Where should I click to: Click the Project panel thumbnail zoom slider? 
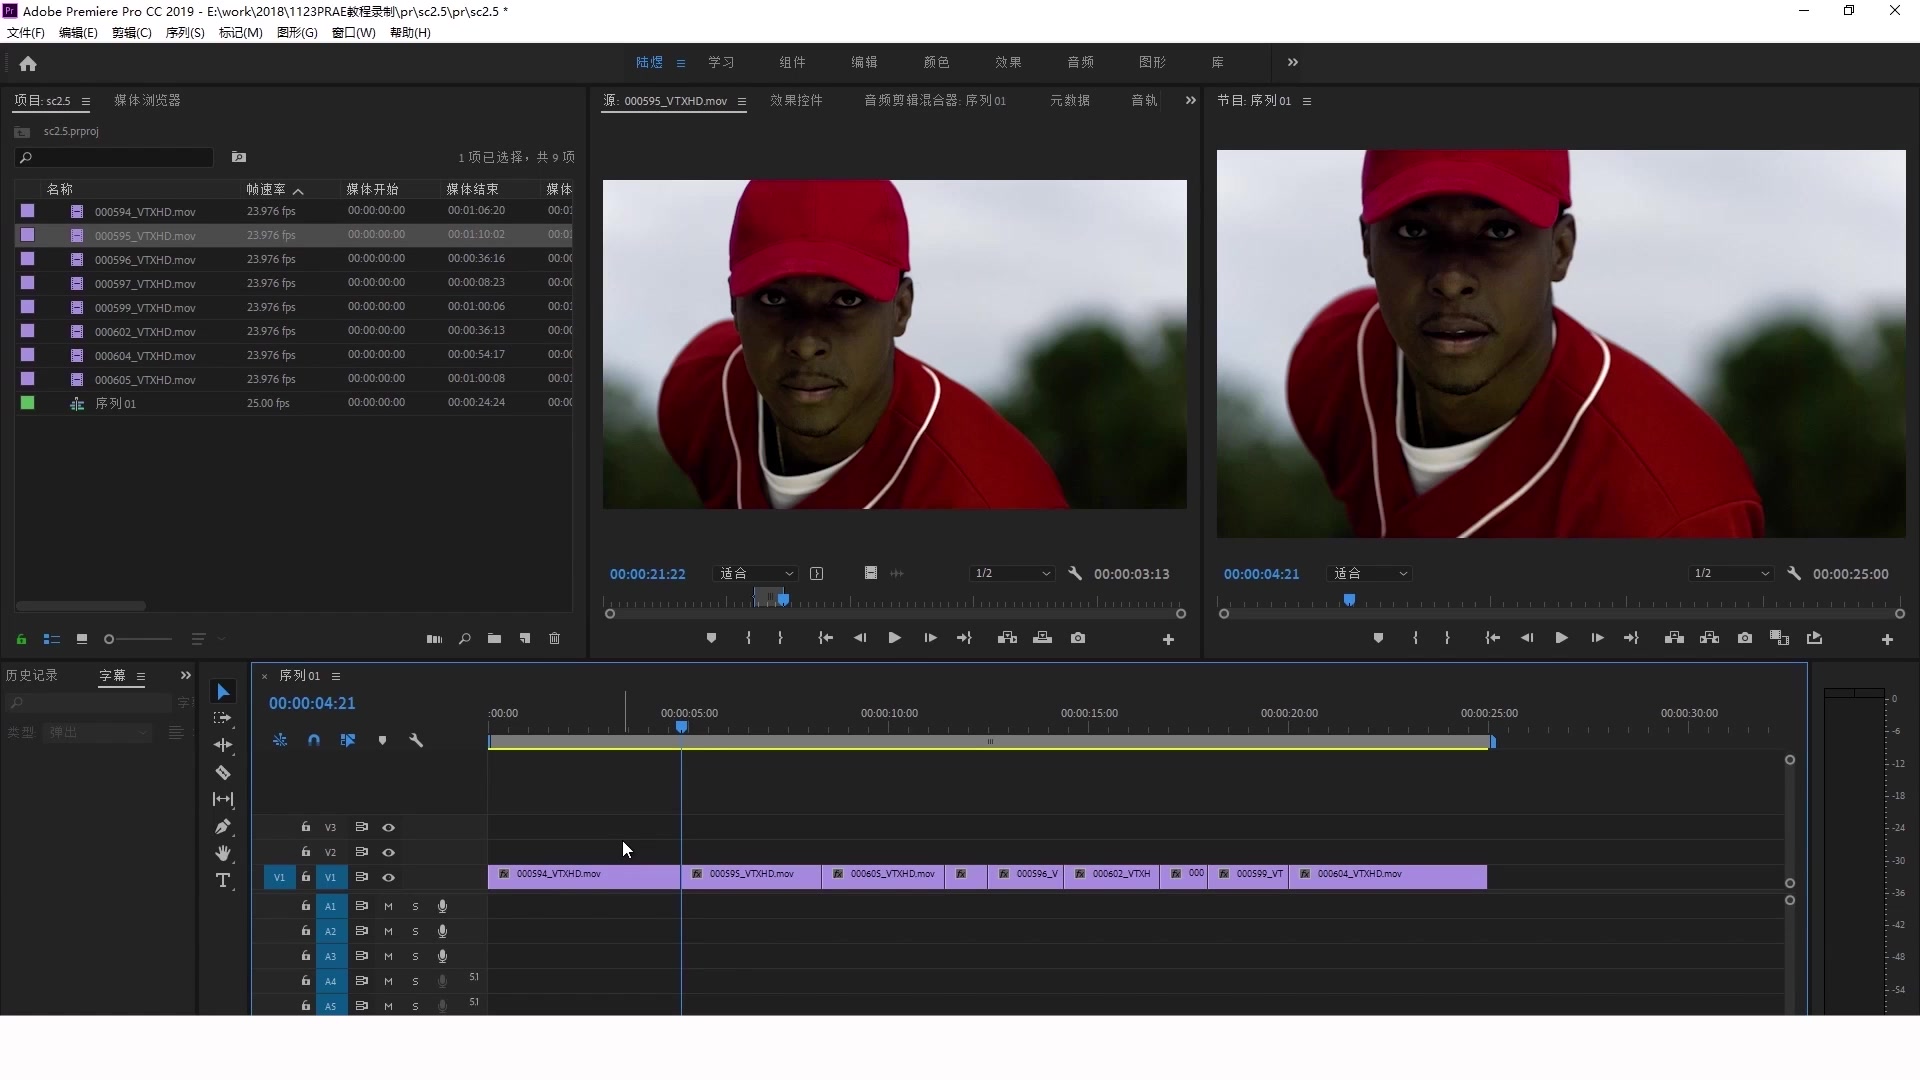click(138, 639)
